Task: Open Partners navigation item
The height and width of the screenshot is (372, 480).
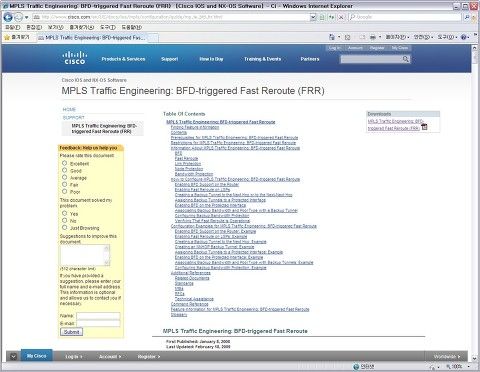Action: click(310, 59)
